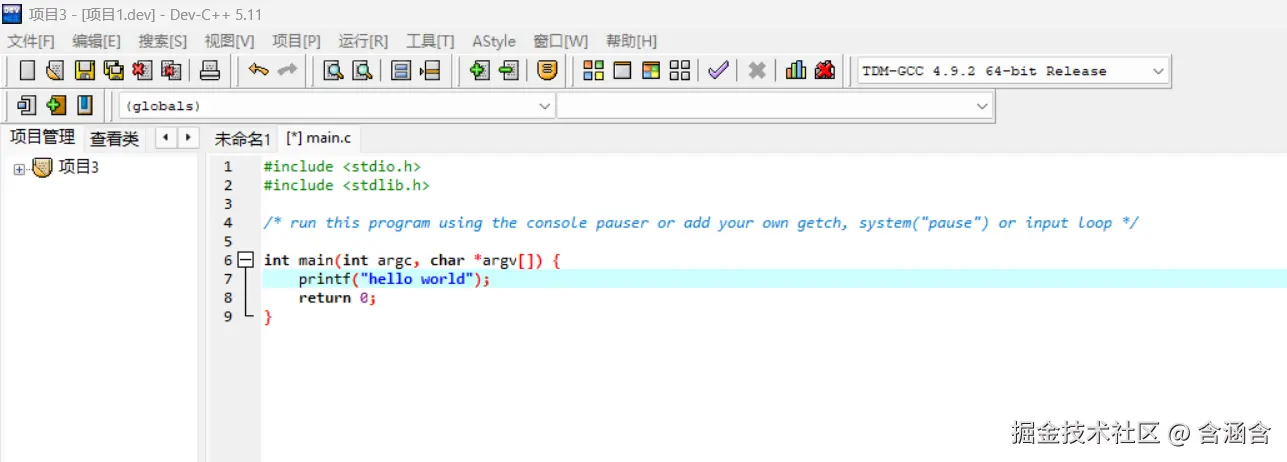Open the 运行[R] menu
This screenshot has height=462, width=1287.
click(363, 41)
